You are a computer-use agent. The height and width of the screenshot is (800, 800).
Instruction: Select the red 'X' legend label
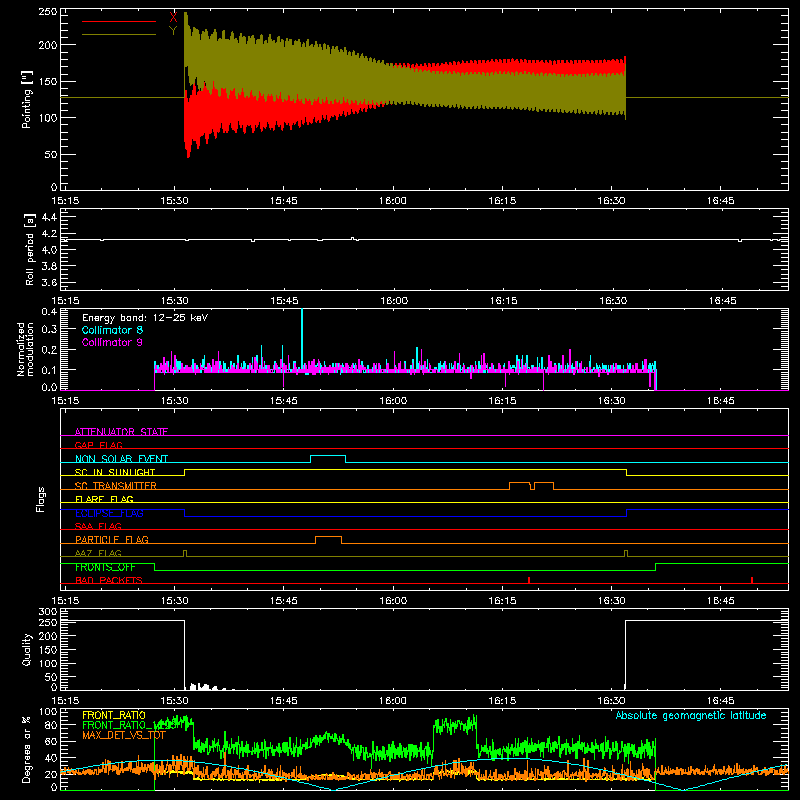click(x=173, y=18)
